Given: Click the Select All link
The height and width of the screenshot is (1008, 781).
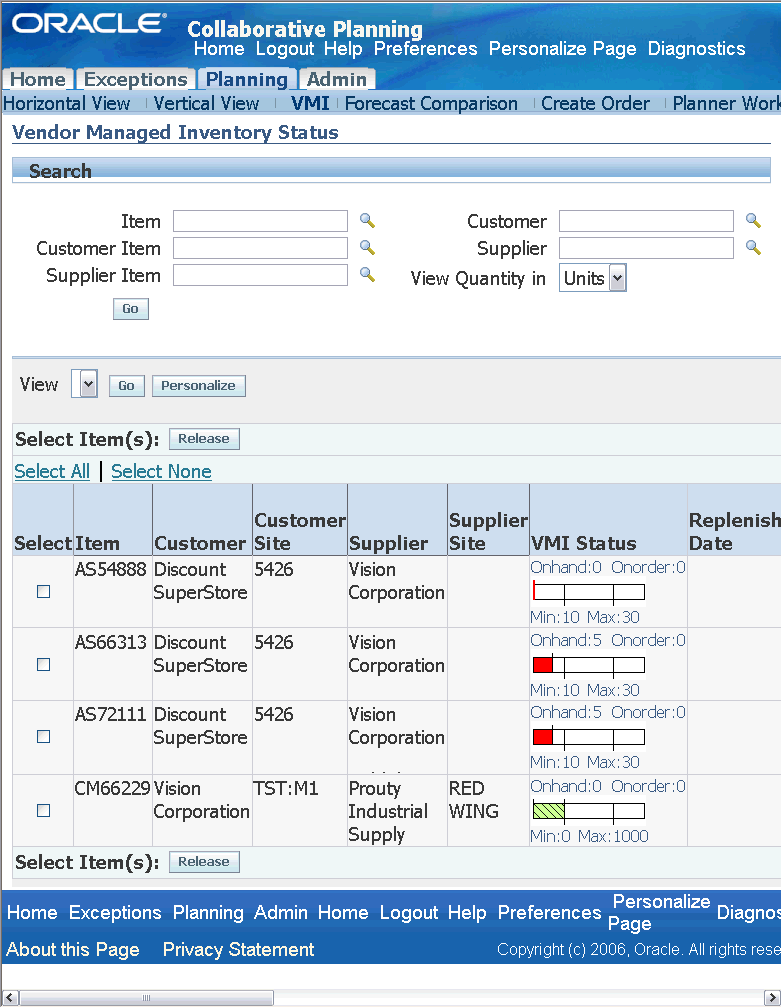Looking at the screenshot, I should pyautogui.click(x=52, y=471).
